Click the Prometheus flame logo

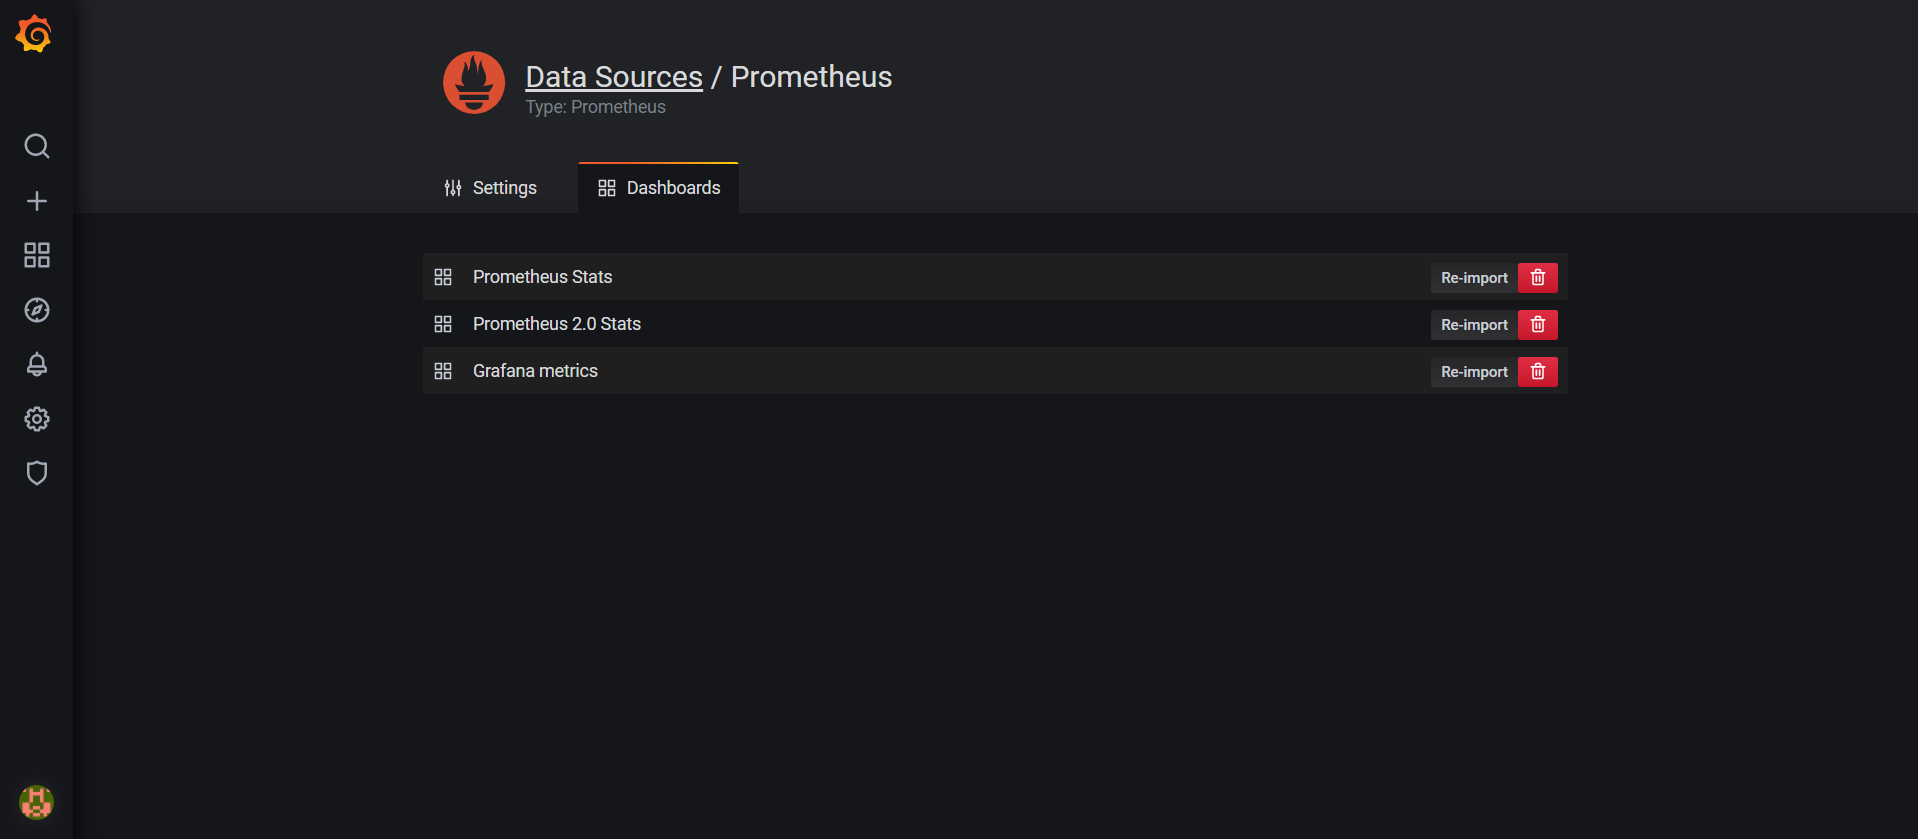click(474, 83)
